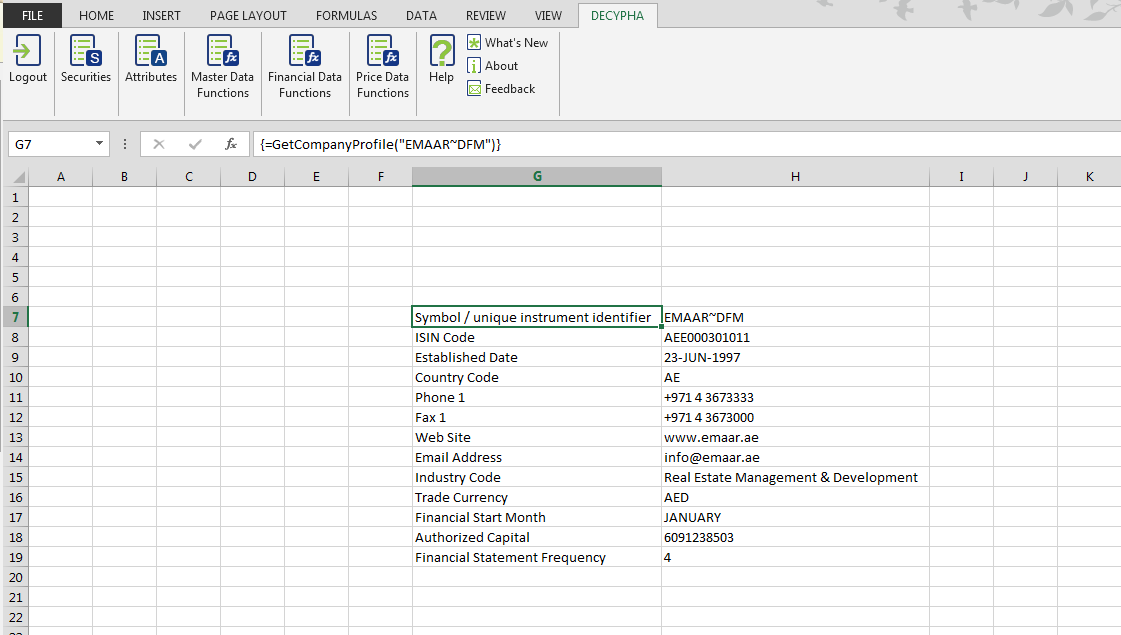Open the FILE tab
This screenshot has height=635, width=1121.
pos(33,16)
